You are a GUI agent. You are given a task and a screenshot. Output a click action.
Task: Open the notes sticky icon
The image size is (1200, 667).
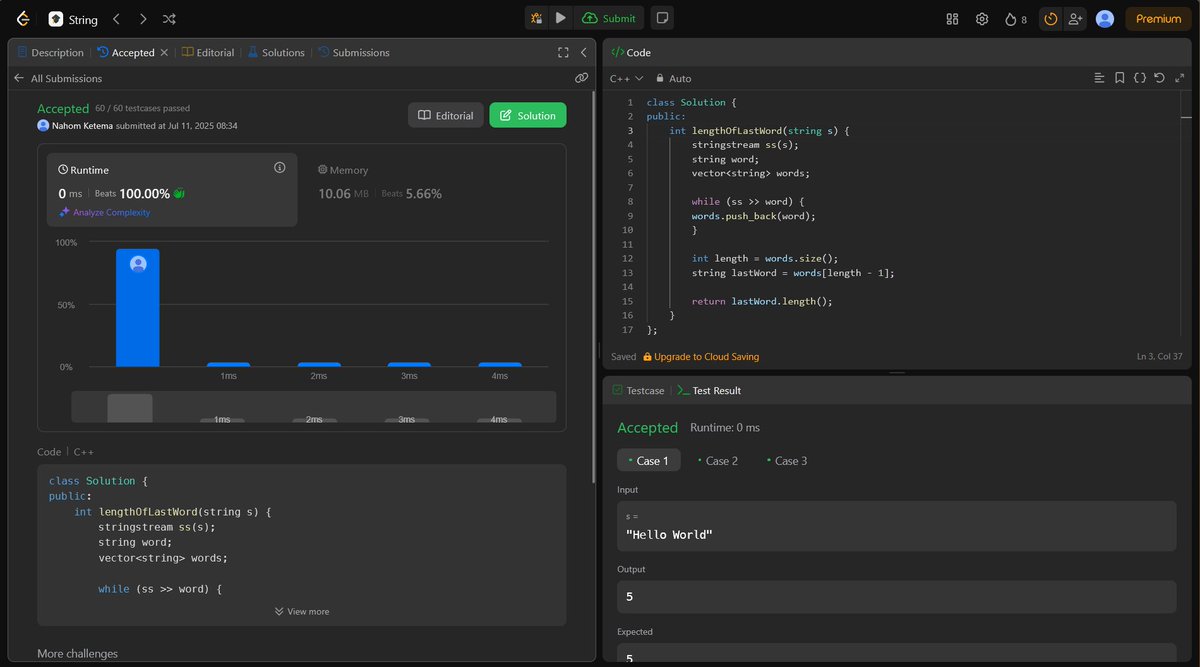pyautogui.click(x=662, y=18)
